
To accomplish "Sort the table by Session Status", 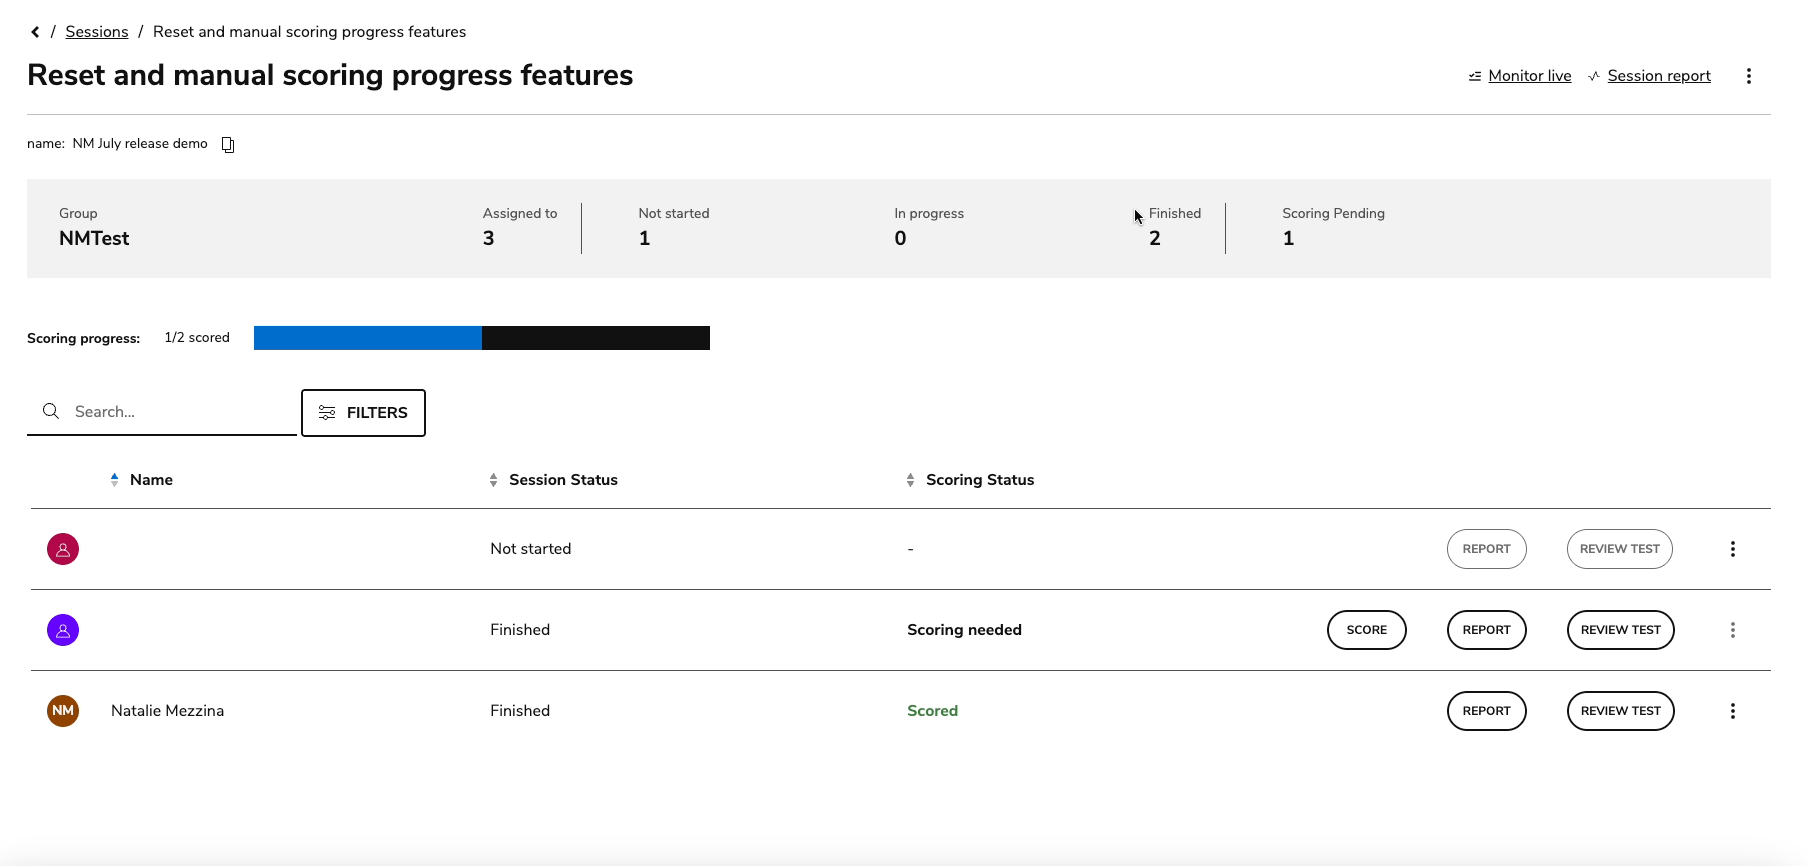I will (562, 480).
